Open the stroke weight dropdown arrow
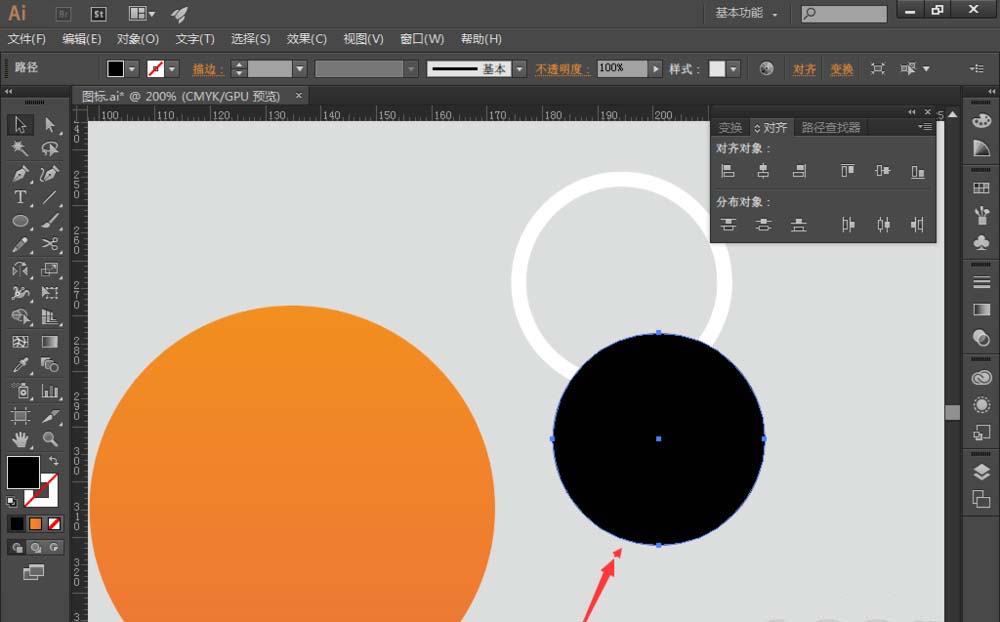1000x622 pixels. coord(300,68)
